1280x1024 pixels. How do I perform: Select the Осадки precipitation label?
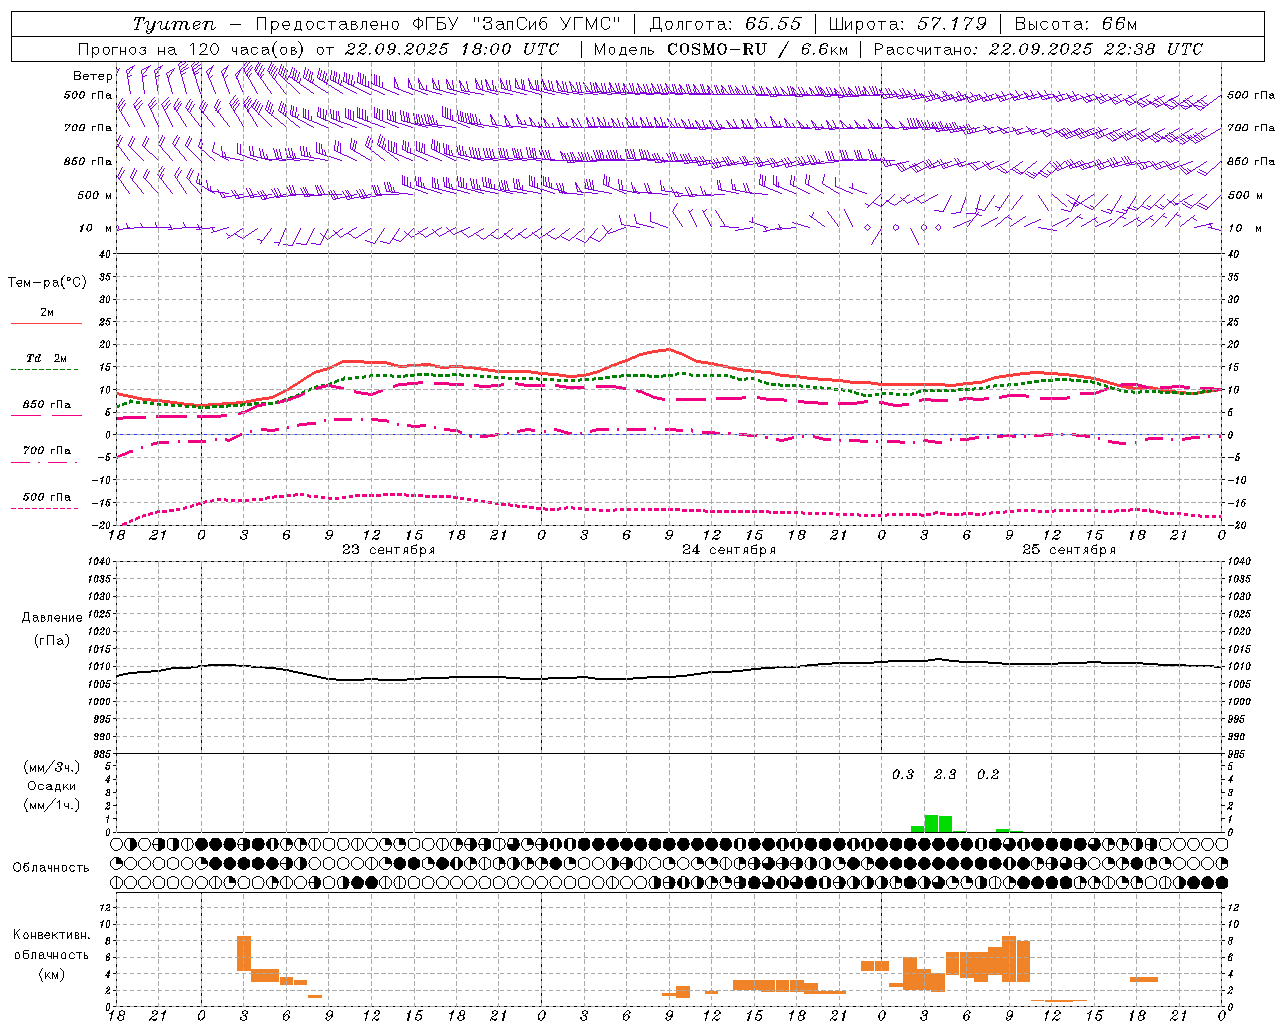51,786
